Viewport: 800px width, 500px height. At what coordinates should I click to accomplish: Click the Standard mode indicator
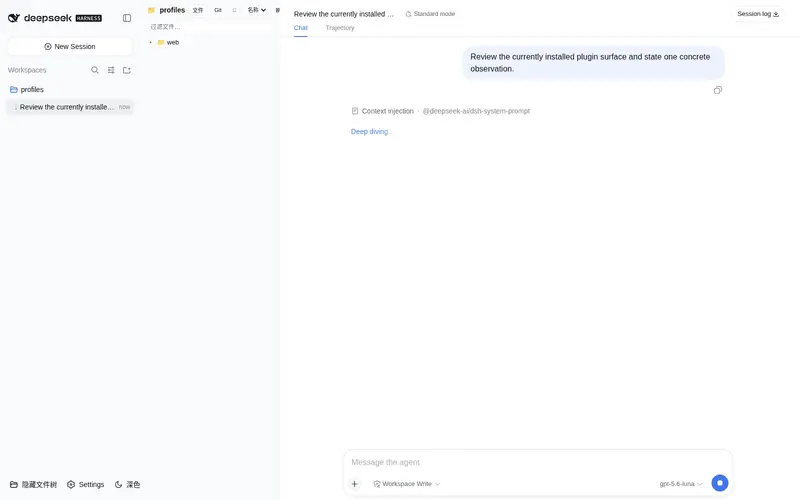click(430, 14)
